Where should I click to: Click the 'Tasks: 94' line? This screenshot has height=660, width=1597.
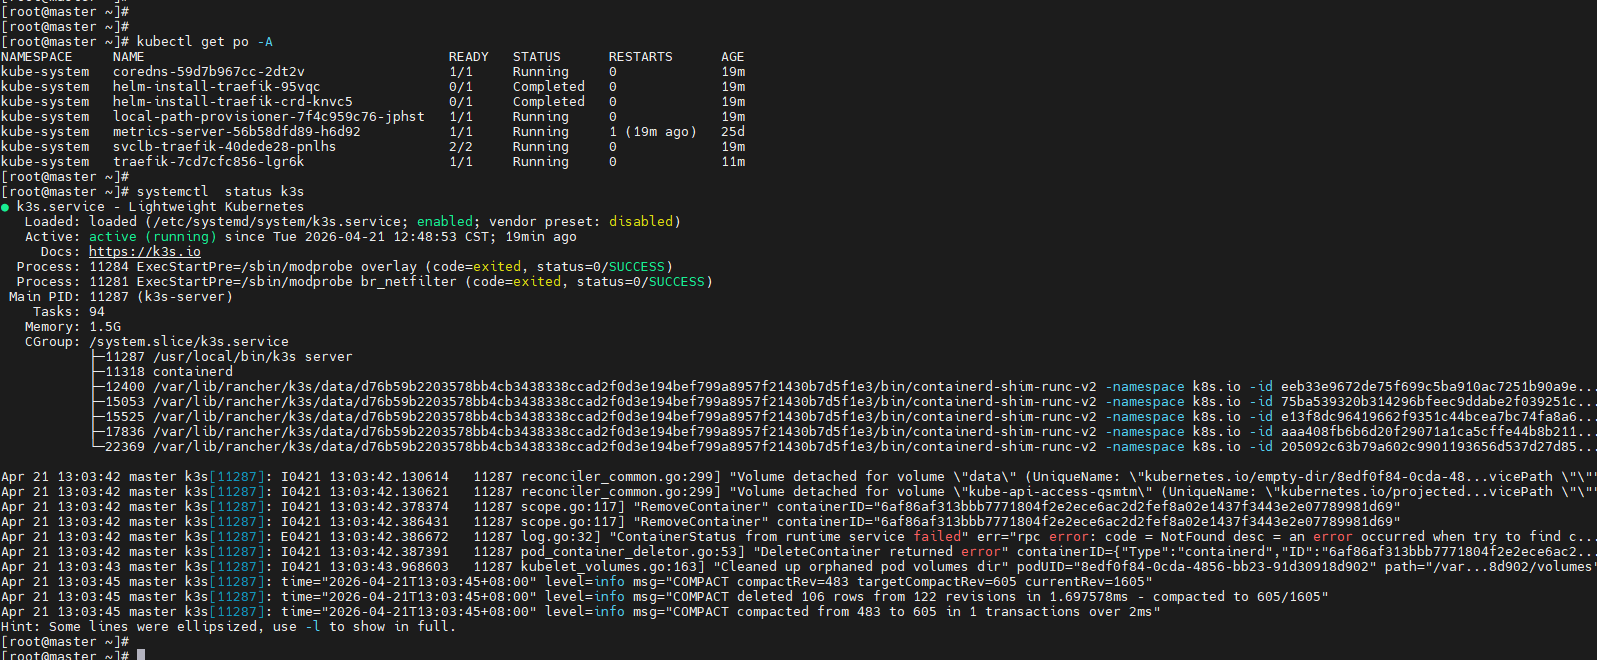(x=69, y=312)
